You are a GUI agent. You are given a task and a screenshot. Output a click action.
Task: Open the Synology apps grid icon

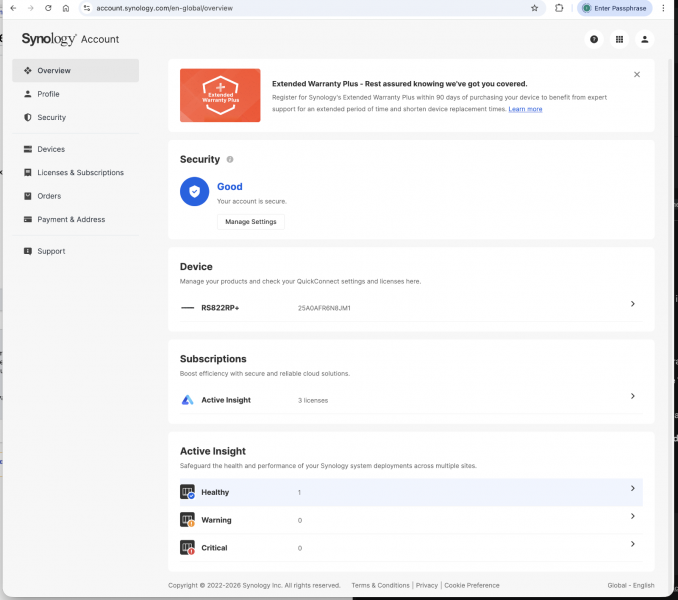tap(619, 39)
